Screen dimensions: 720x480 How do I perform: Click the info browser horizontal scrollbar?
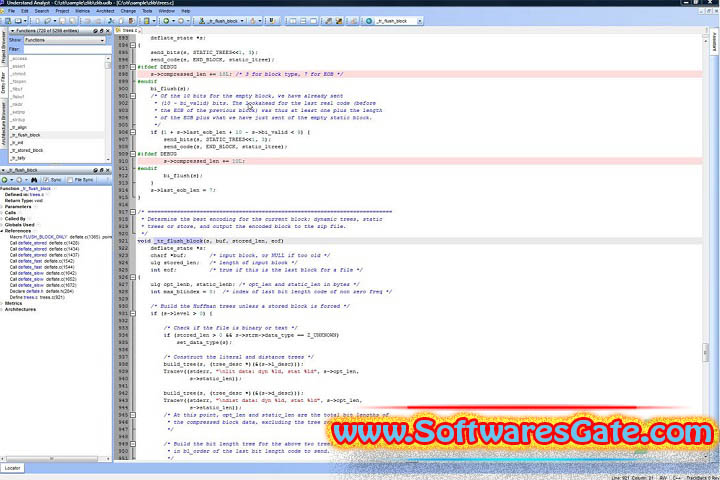click(x=56, y=458)
